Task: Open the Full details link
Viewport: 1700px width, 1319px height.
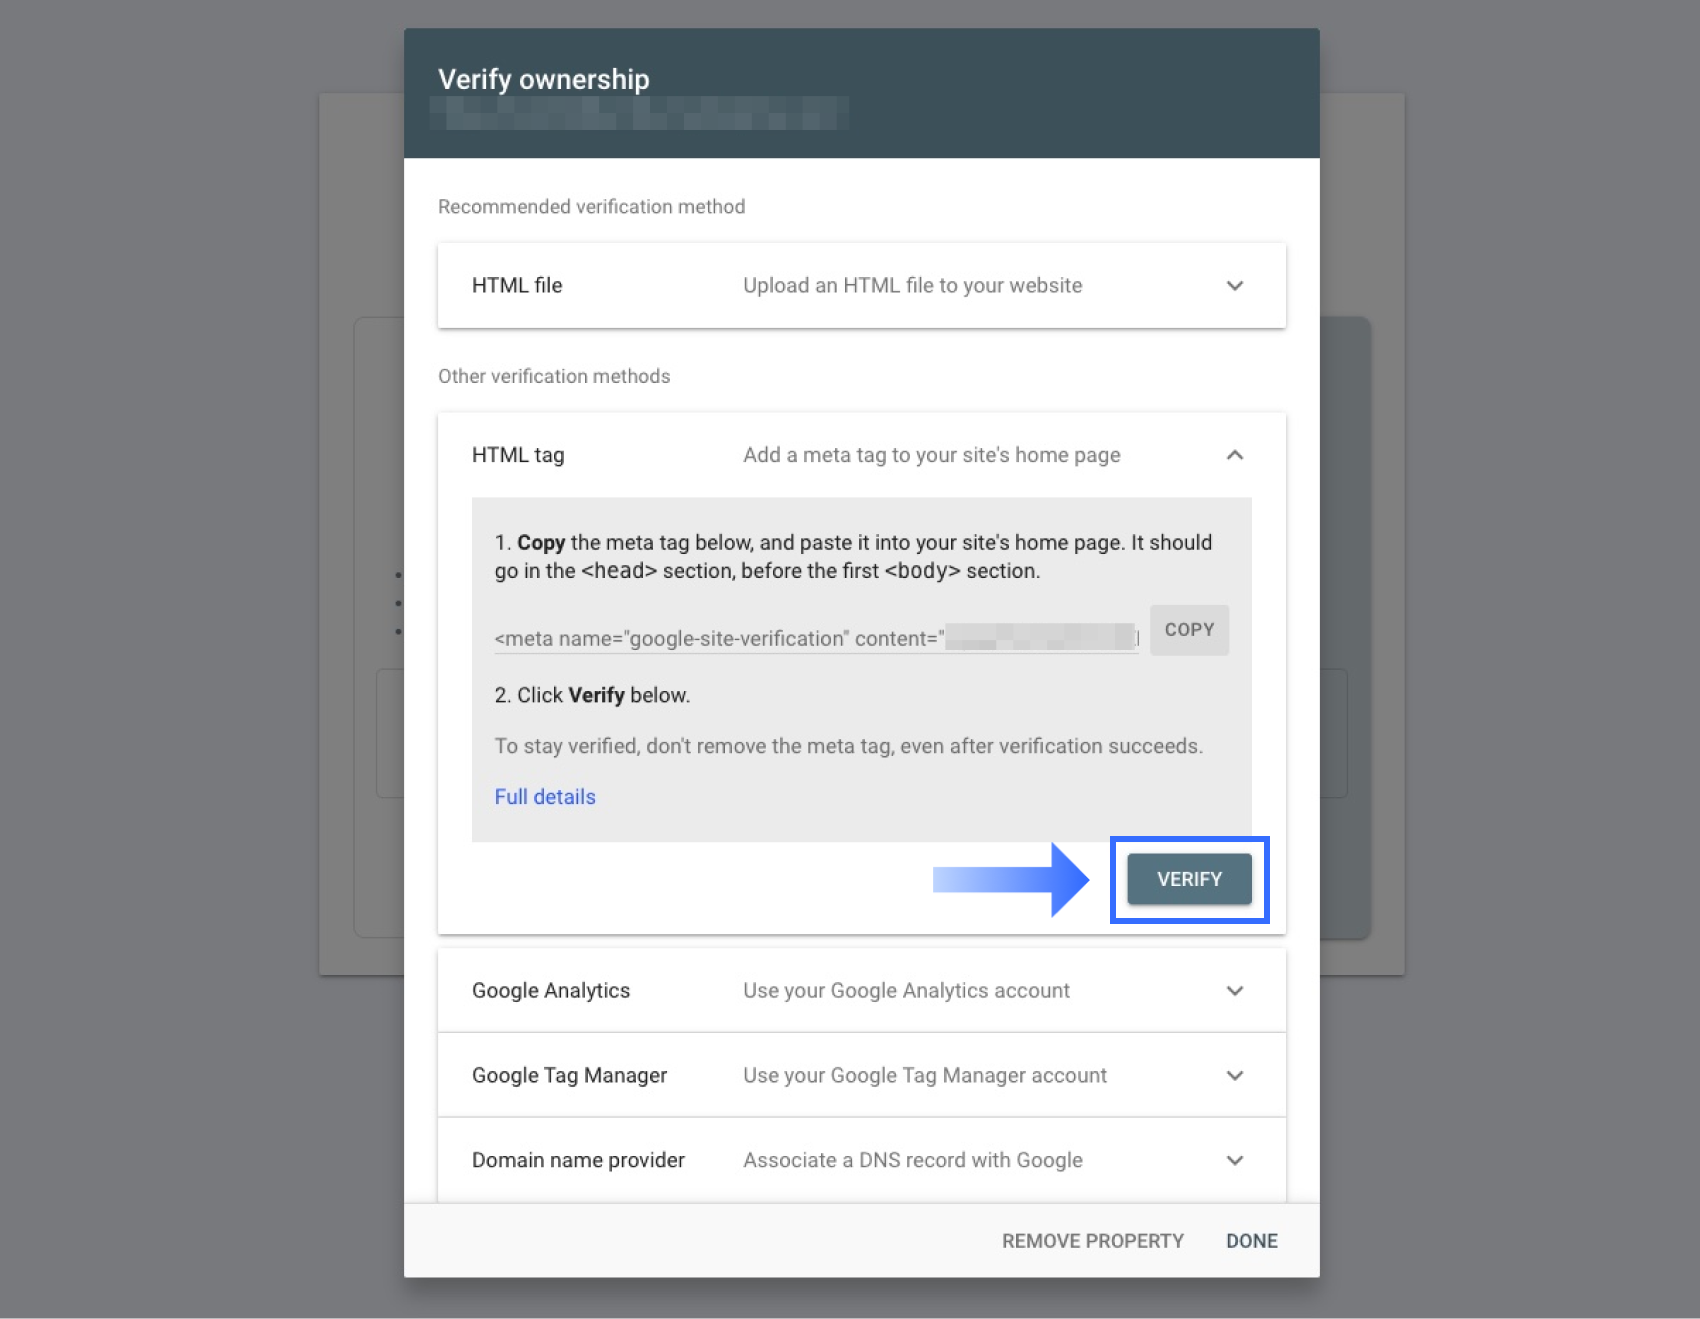Action: 545,797
